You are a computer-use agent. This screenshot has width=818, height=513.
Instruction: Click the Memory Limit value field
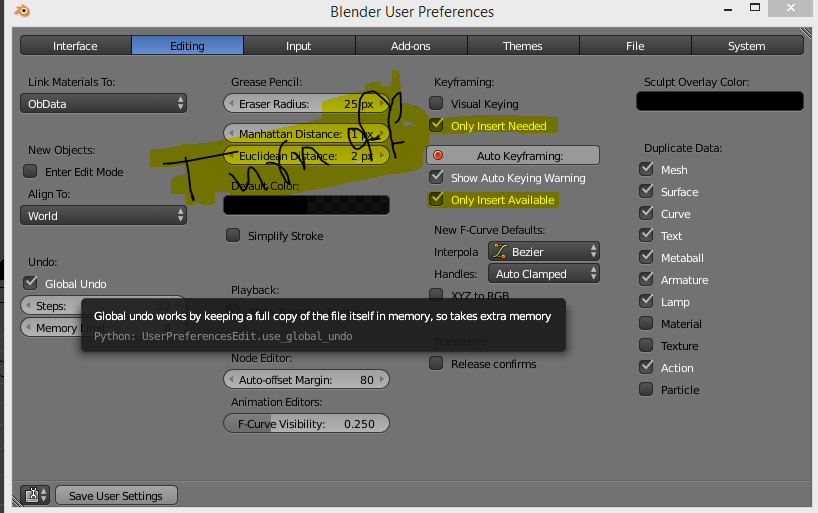pyautogui.click(x=103, y=328)
